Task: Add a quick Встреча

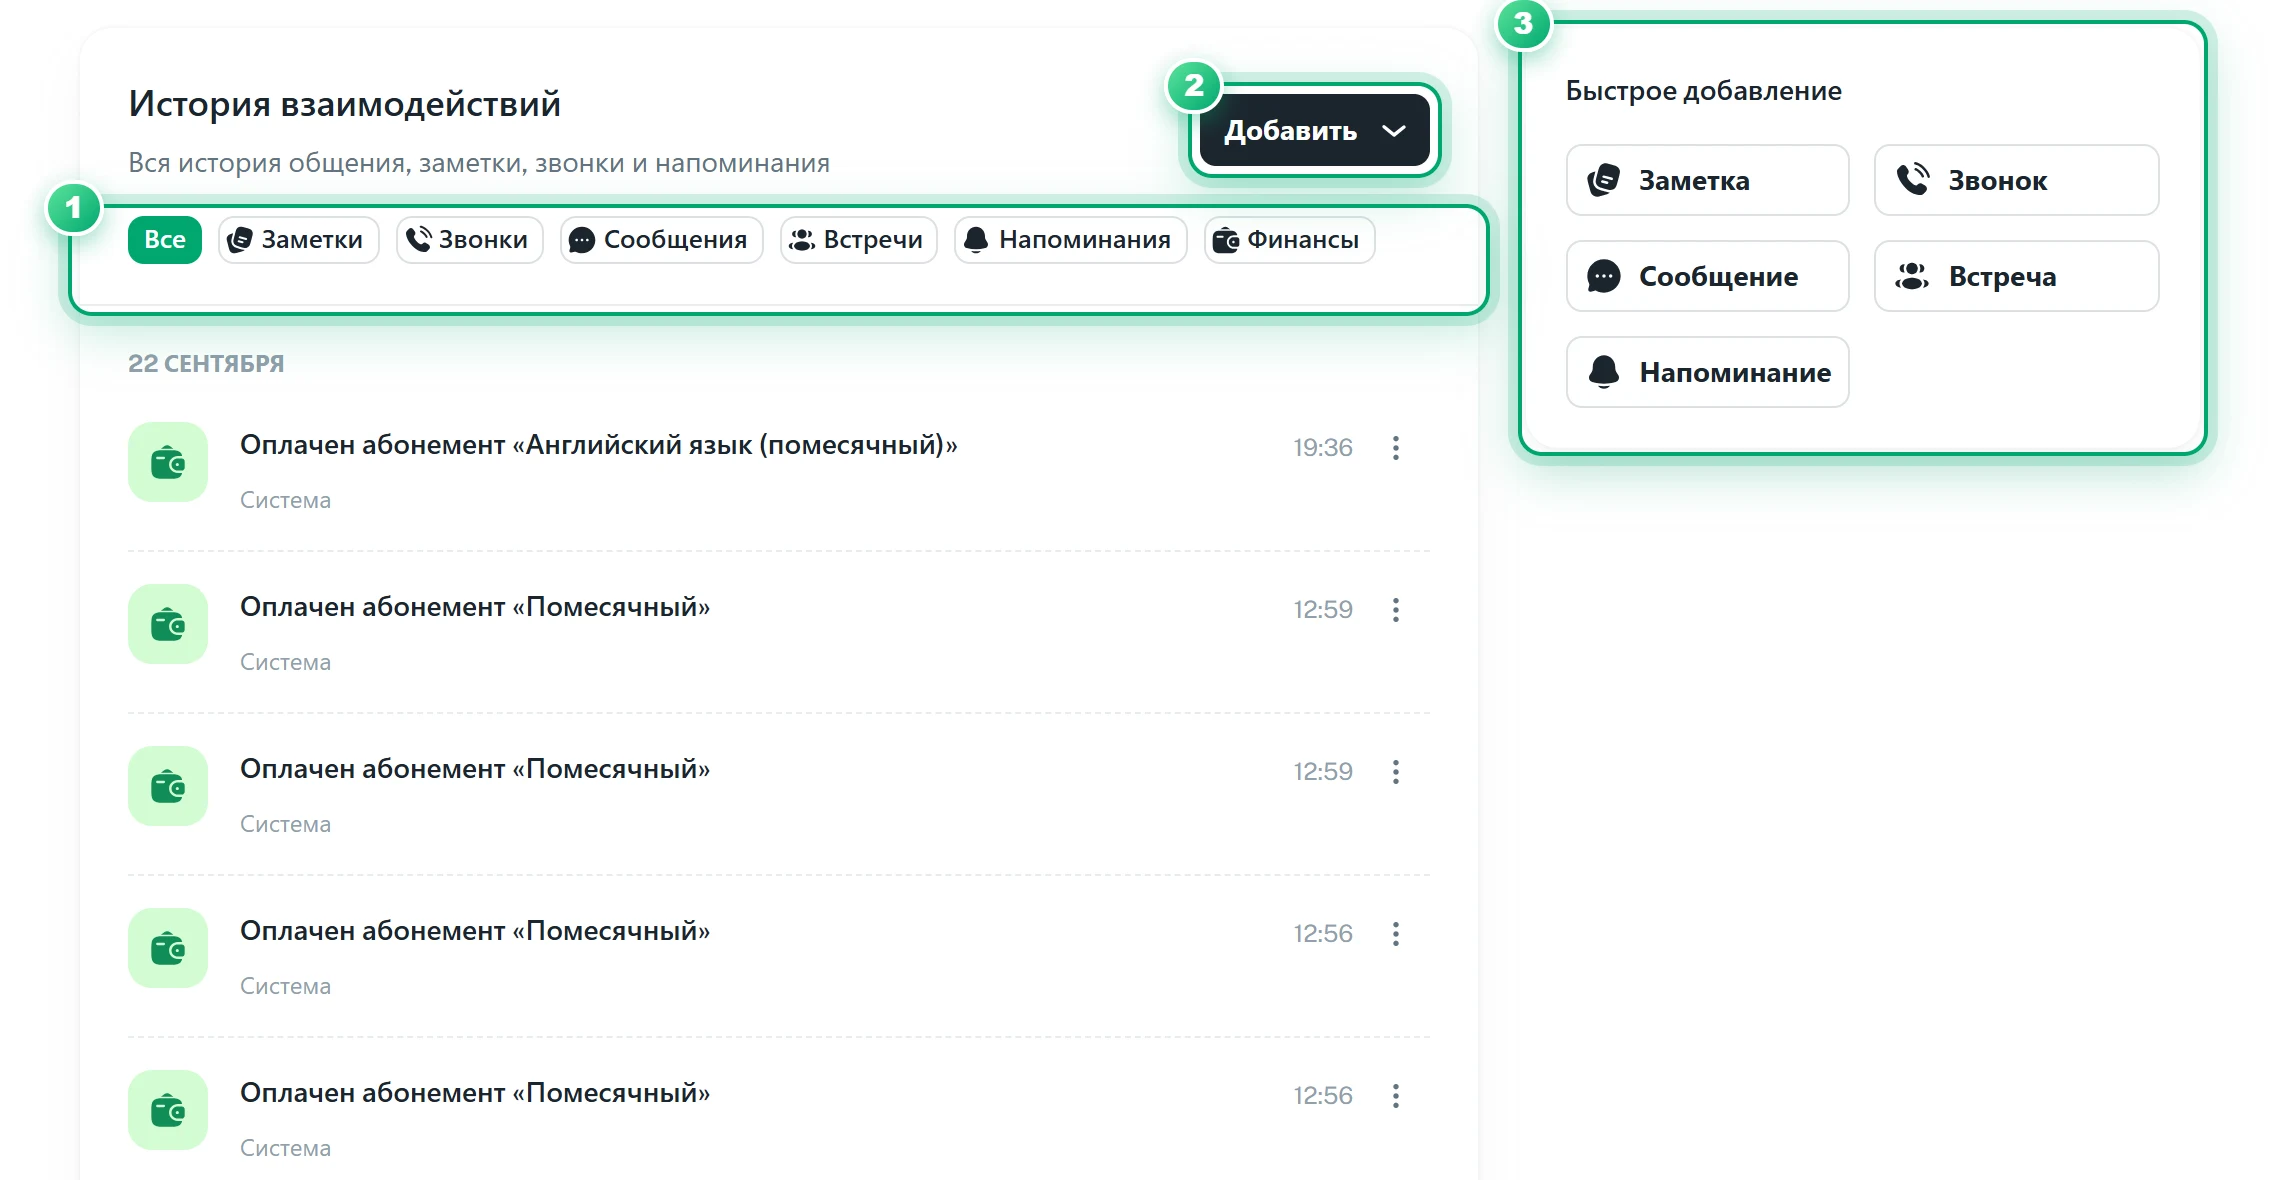Action: (x=2016, y=276)
